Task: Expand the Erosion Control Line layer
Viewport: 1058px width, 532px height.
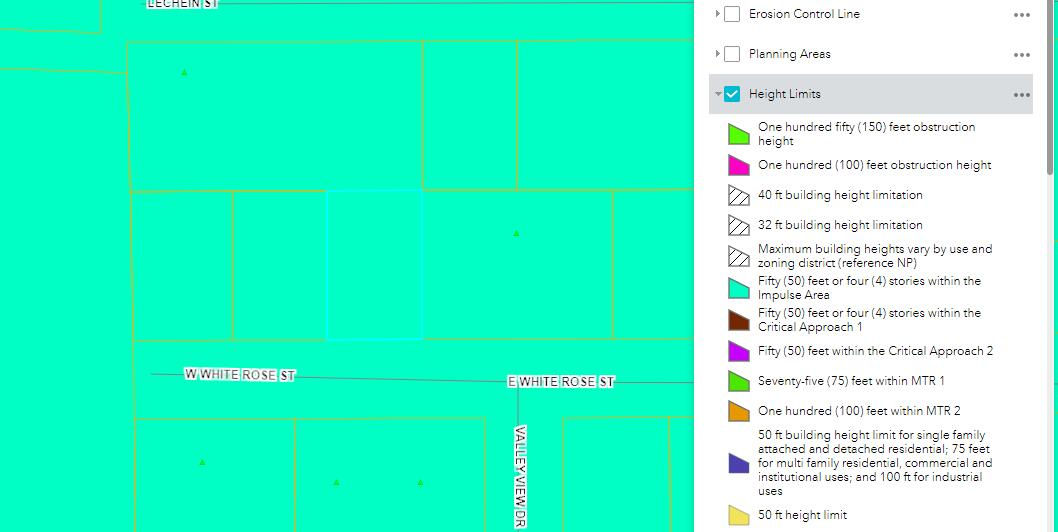Action: tap(717, 14)
